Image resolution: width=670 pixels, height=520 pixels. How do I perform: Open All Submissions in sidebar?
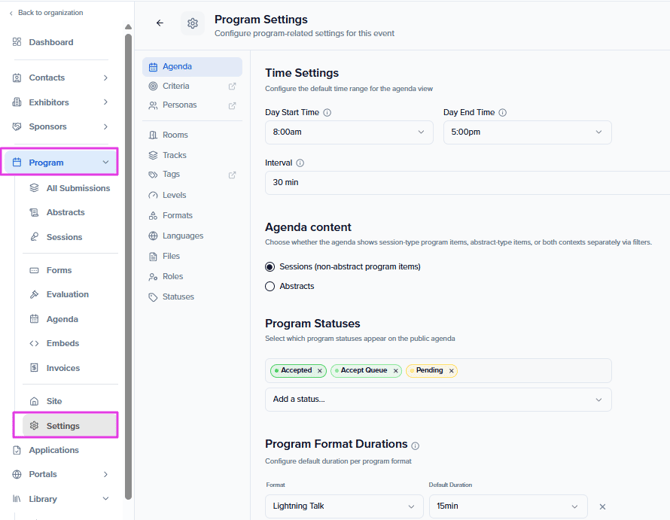click(78, 188)
